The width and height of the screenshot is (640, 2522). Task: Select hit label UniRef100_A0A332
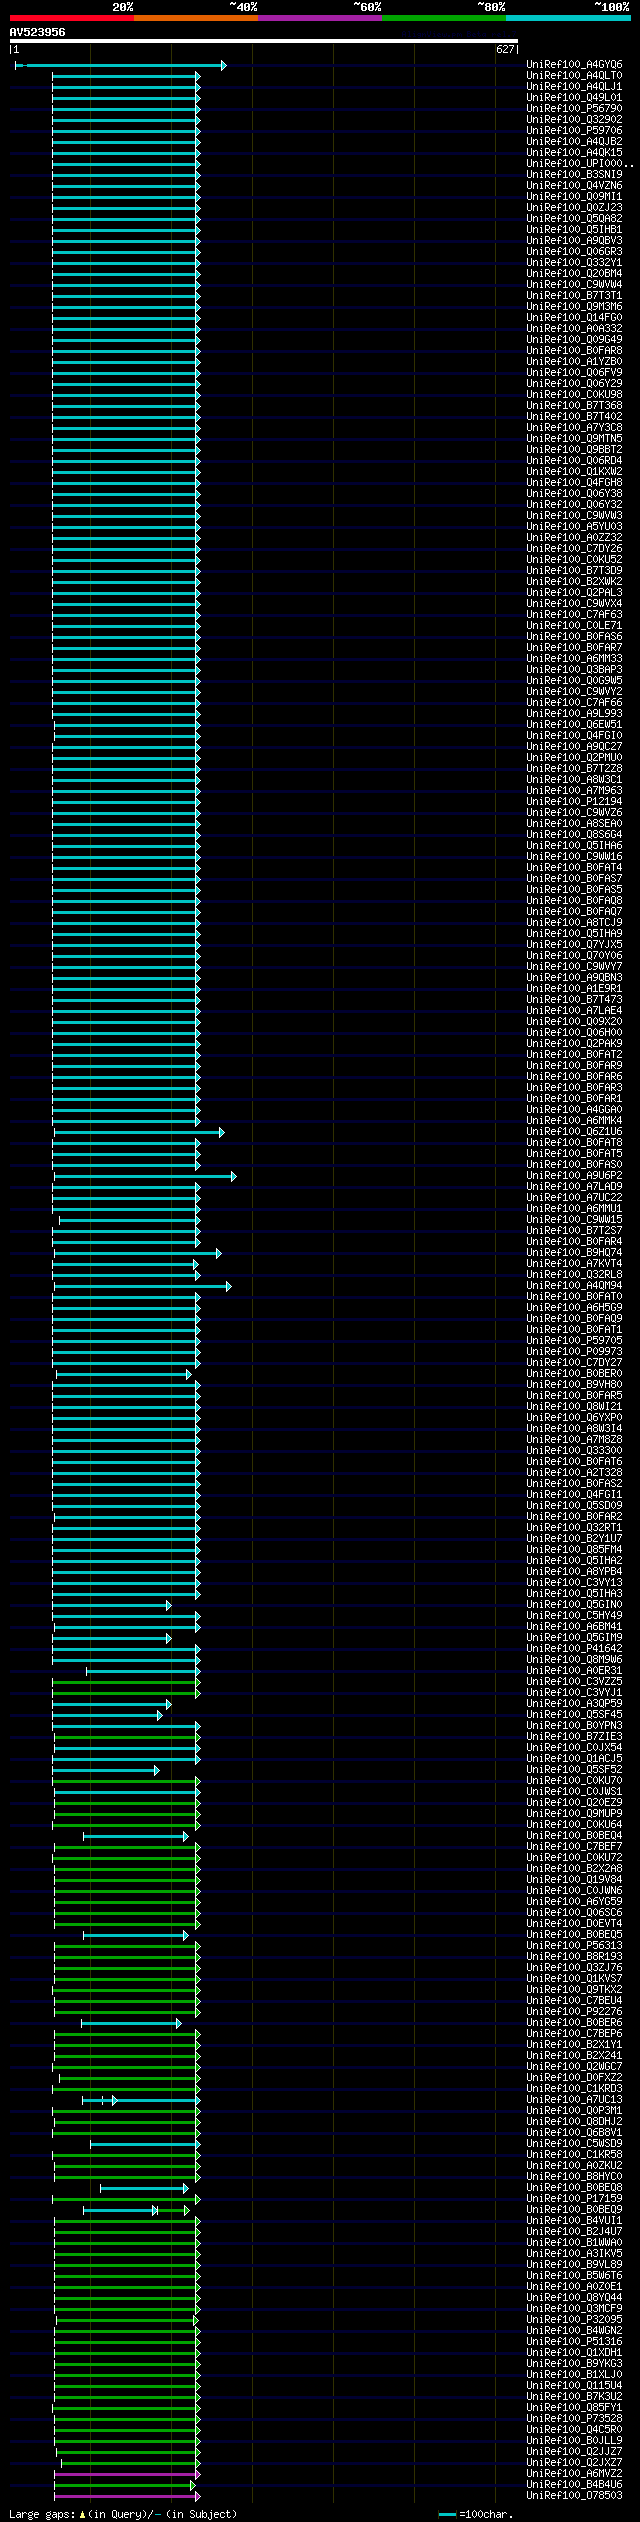[574, 328]
